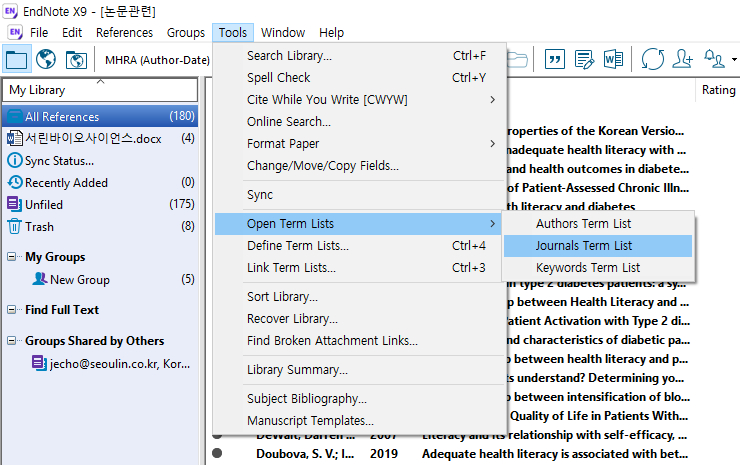Open the Journals Term List

[x=598, y=245]
